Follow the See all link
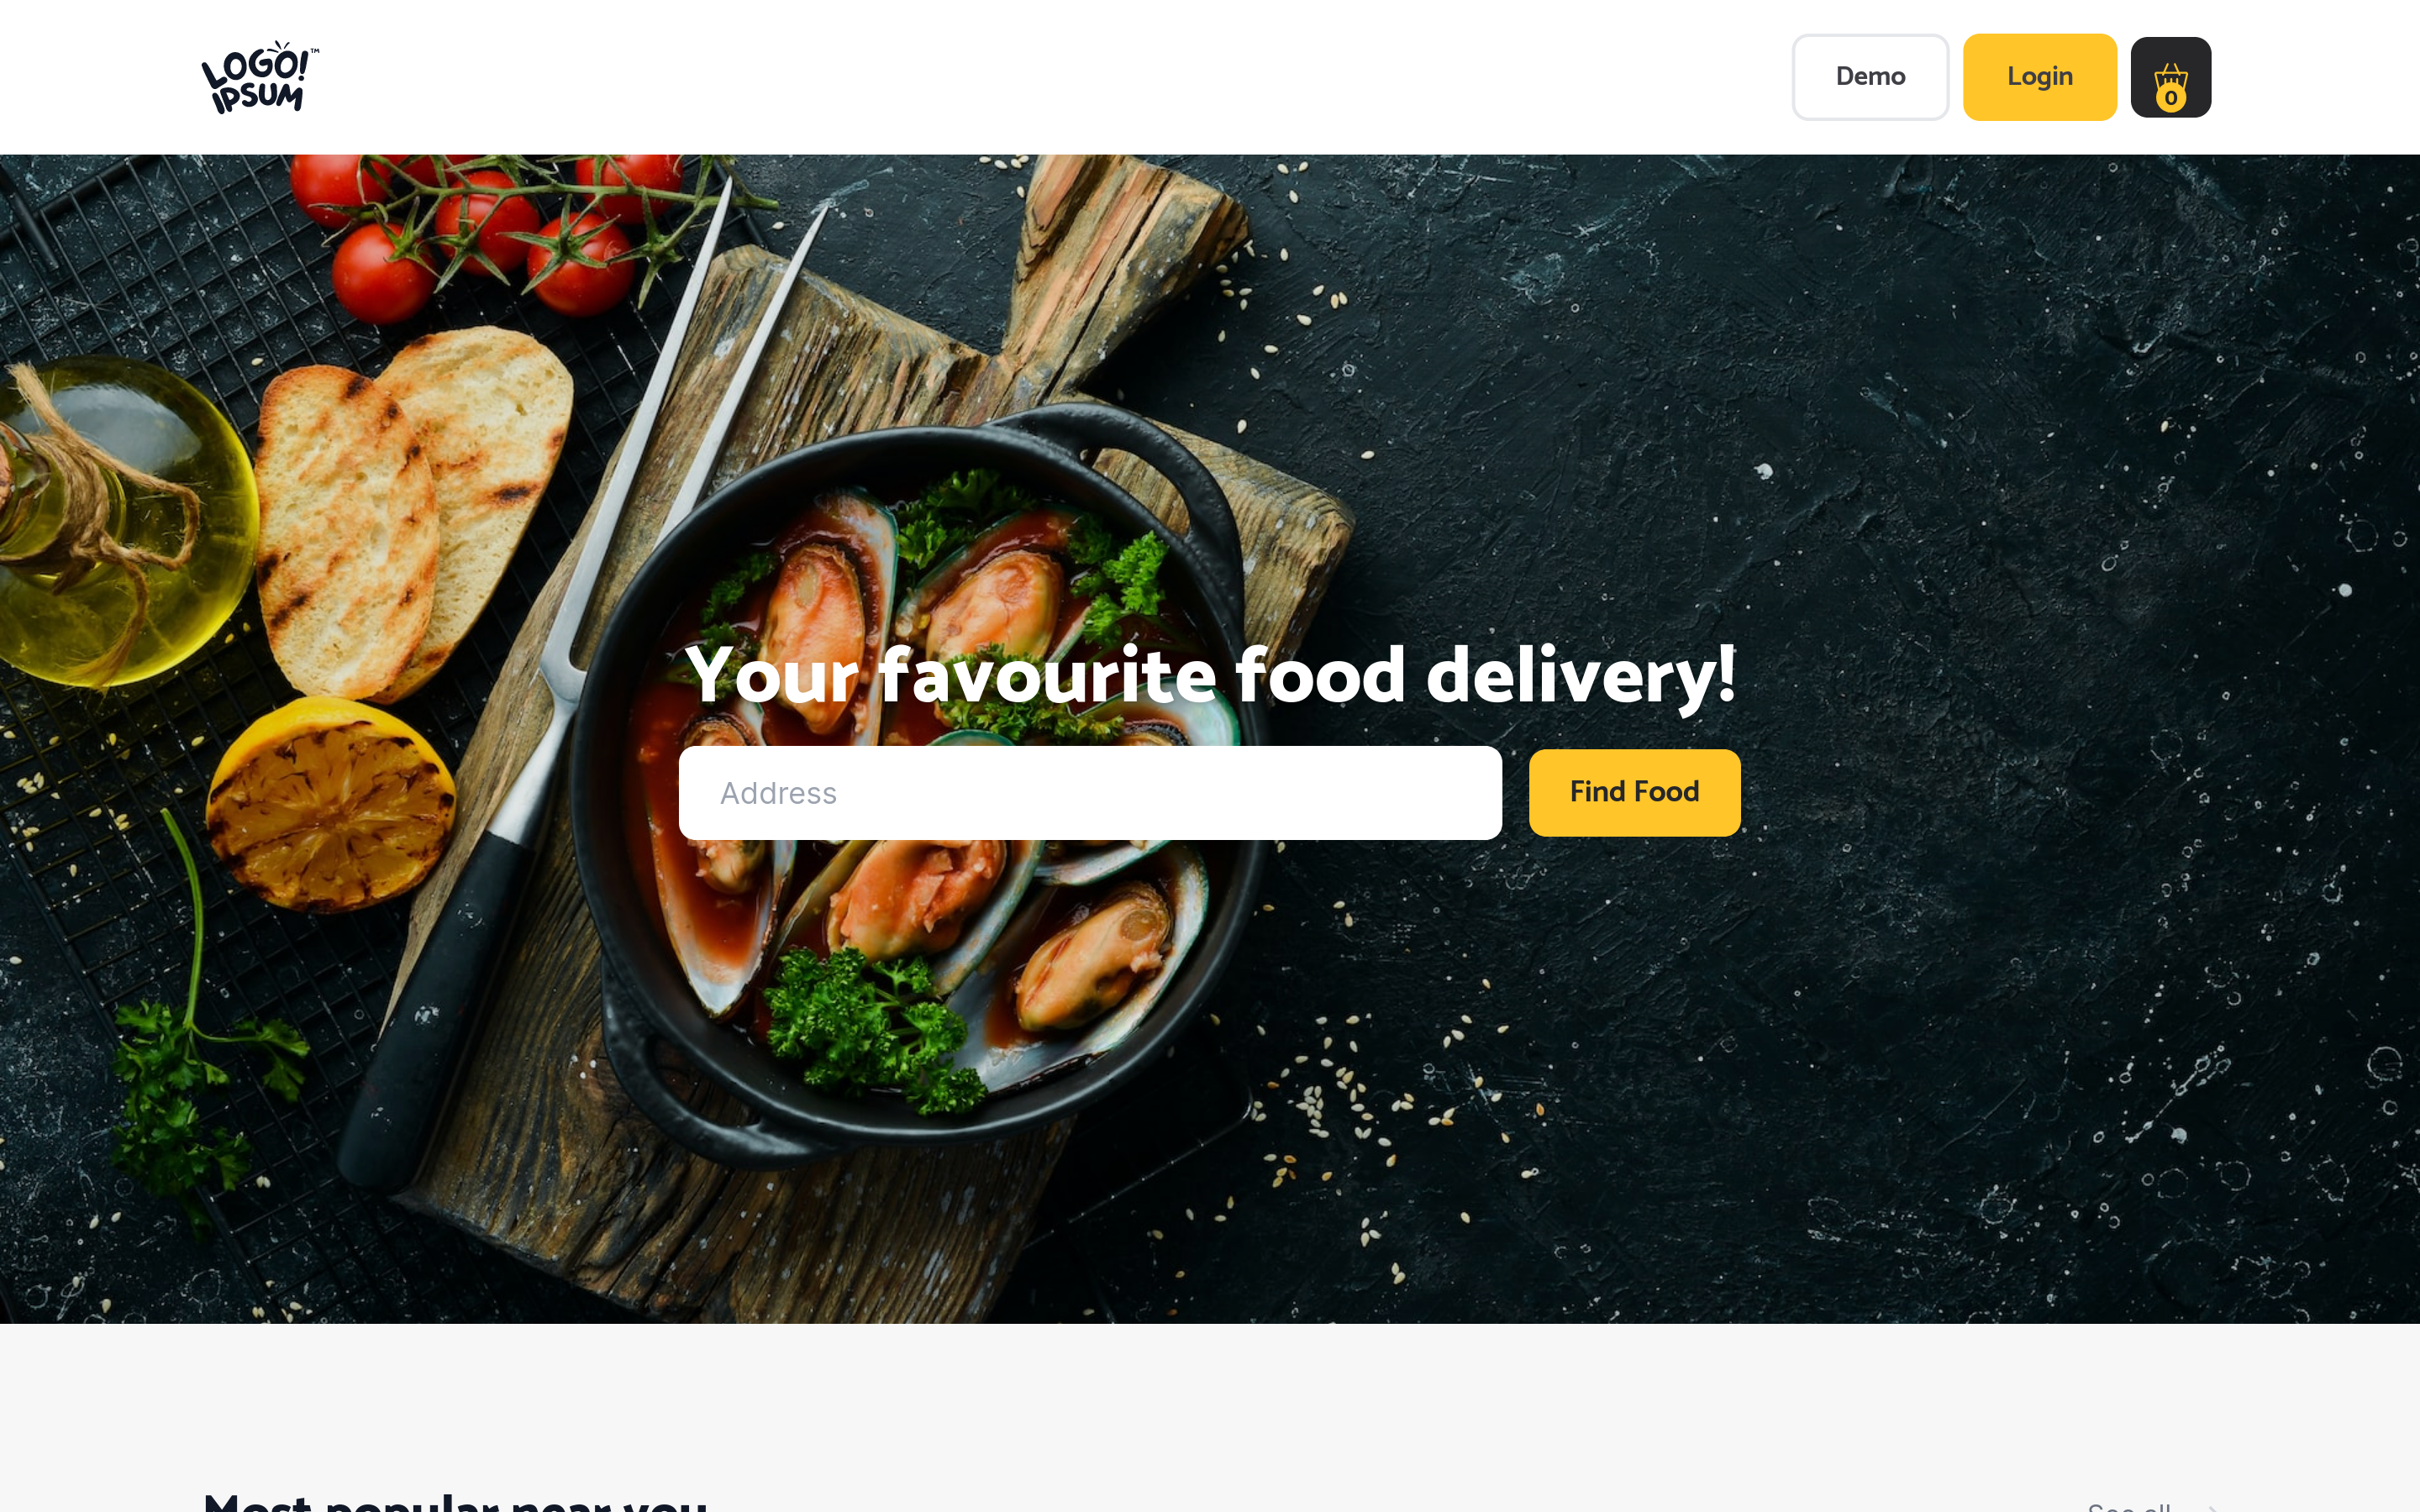 [2130, 1506]
